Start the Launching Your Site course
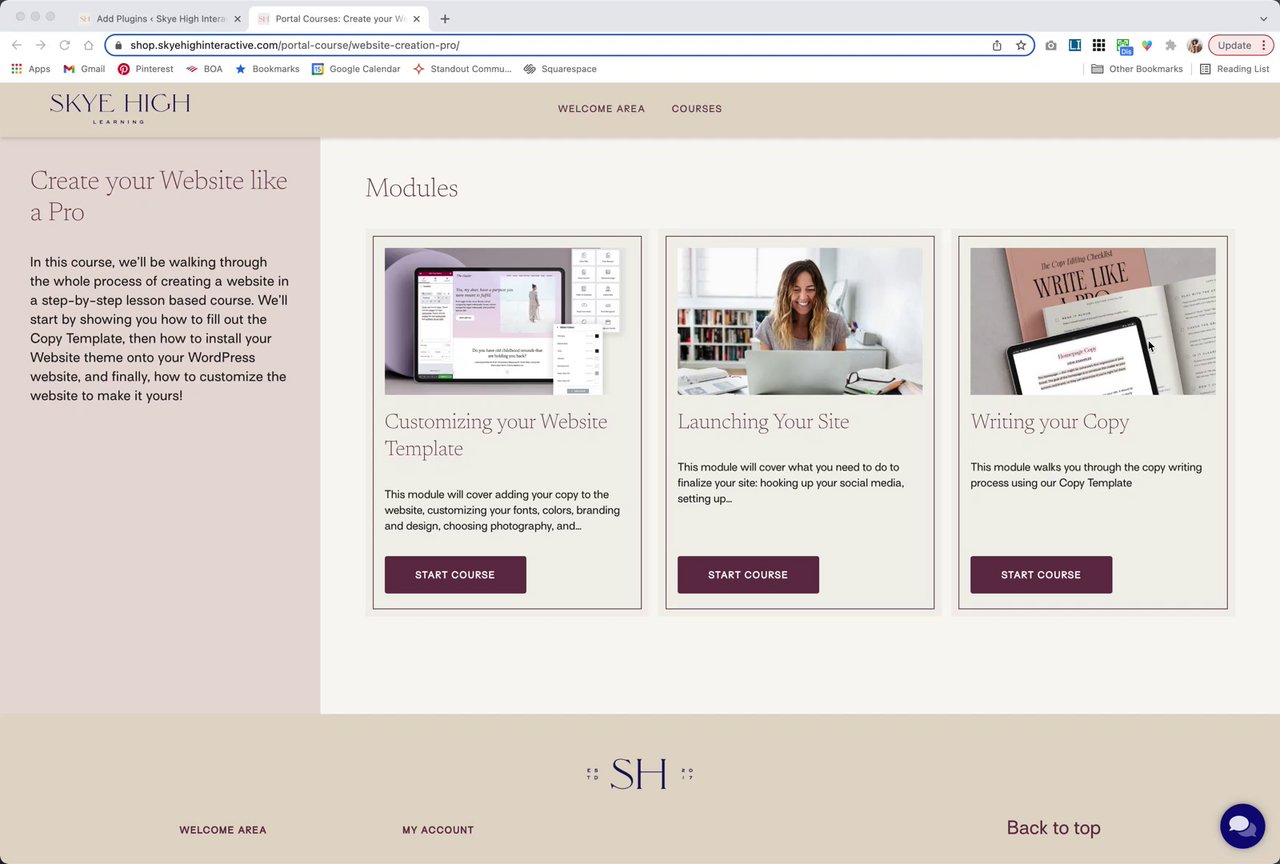Screen dimensions: 1280x864 tap(748, 575)
